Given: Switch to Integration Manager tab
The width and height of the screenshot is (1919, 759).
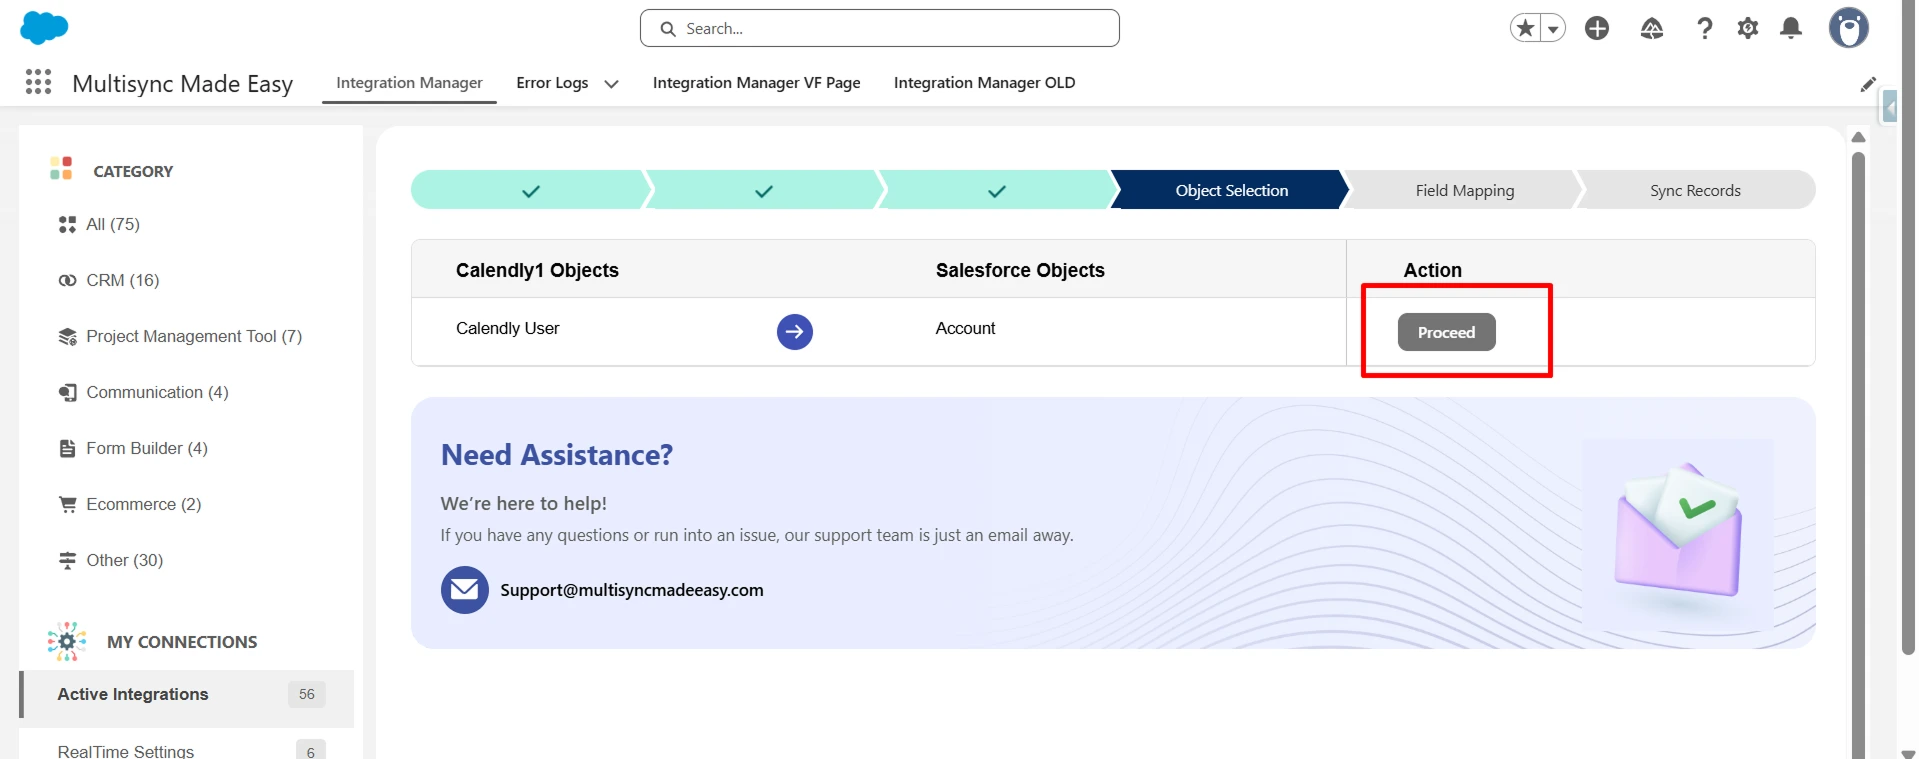Looking at the screenshot, I should [409, 83].
